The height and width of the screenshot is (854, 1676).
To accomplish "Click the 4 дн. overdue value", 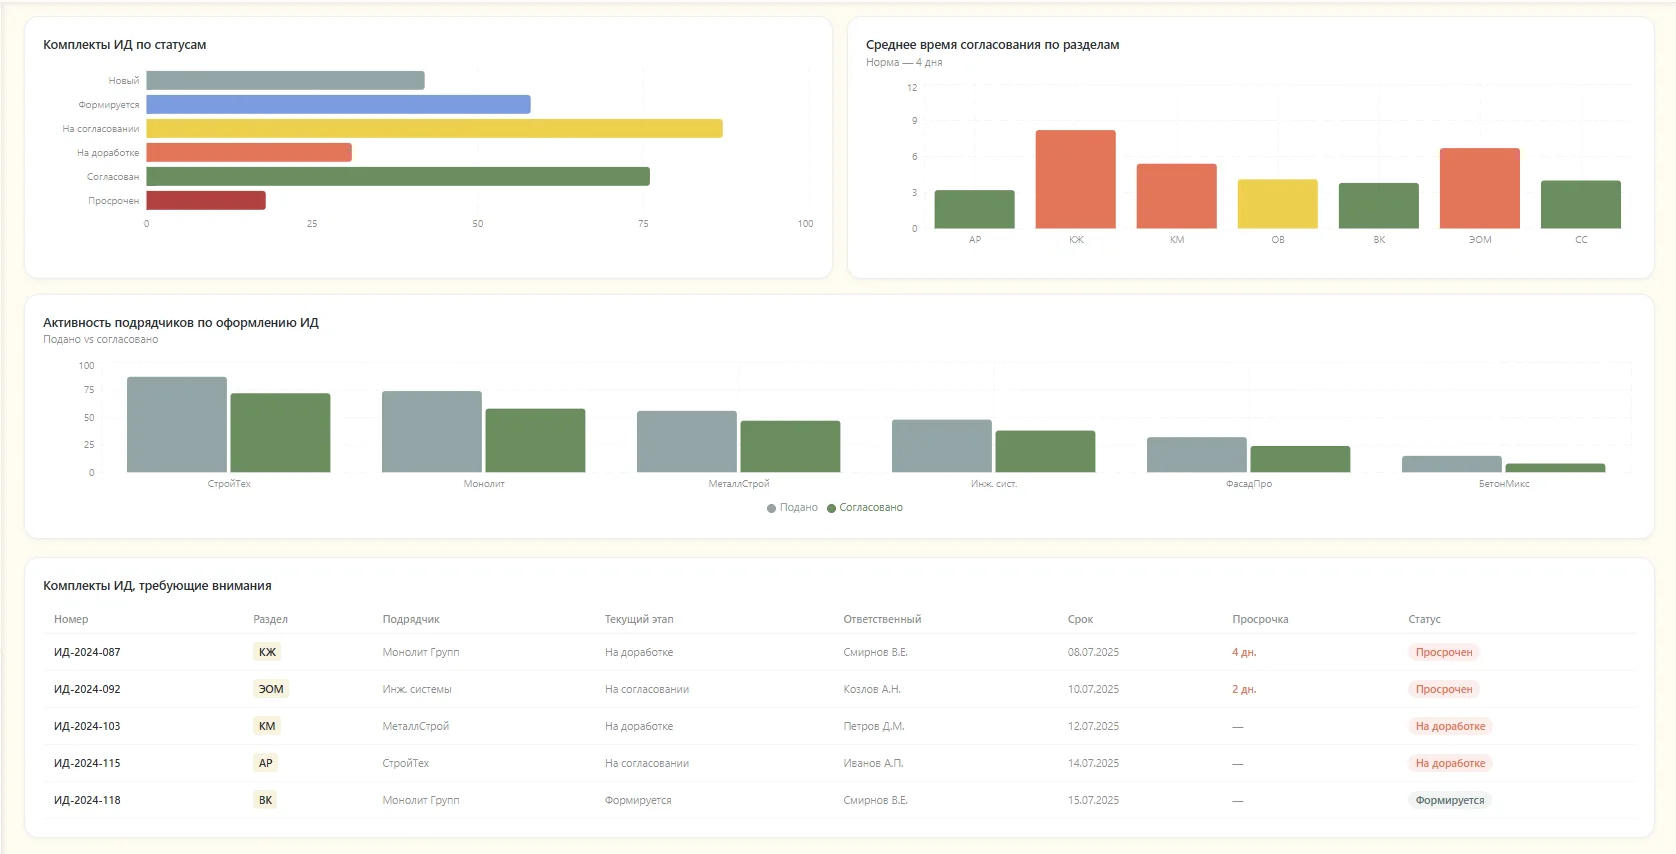I will pyautogui.click(x=1244, y=652).
